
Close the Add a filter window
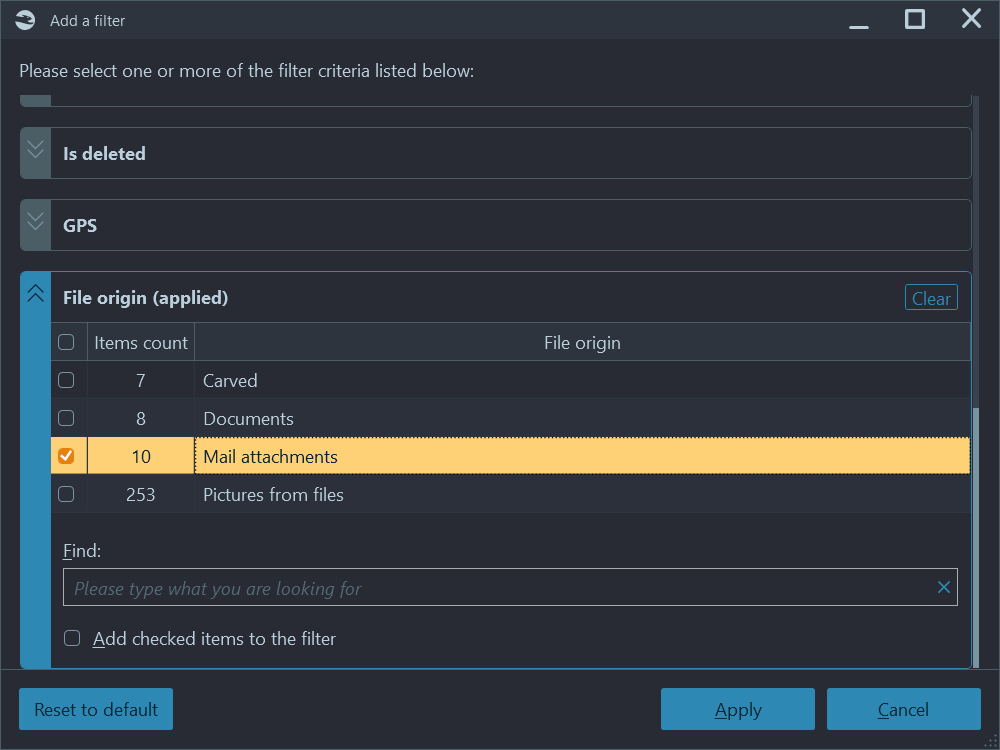click(971, 19)
